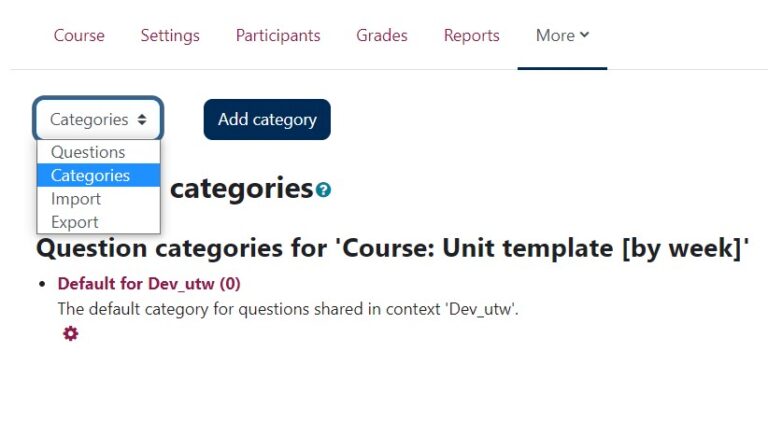Click the gear icon under Default for Dev_utw
The width and height of the screenshot is (768, 436).
70,333
